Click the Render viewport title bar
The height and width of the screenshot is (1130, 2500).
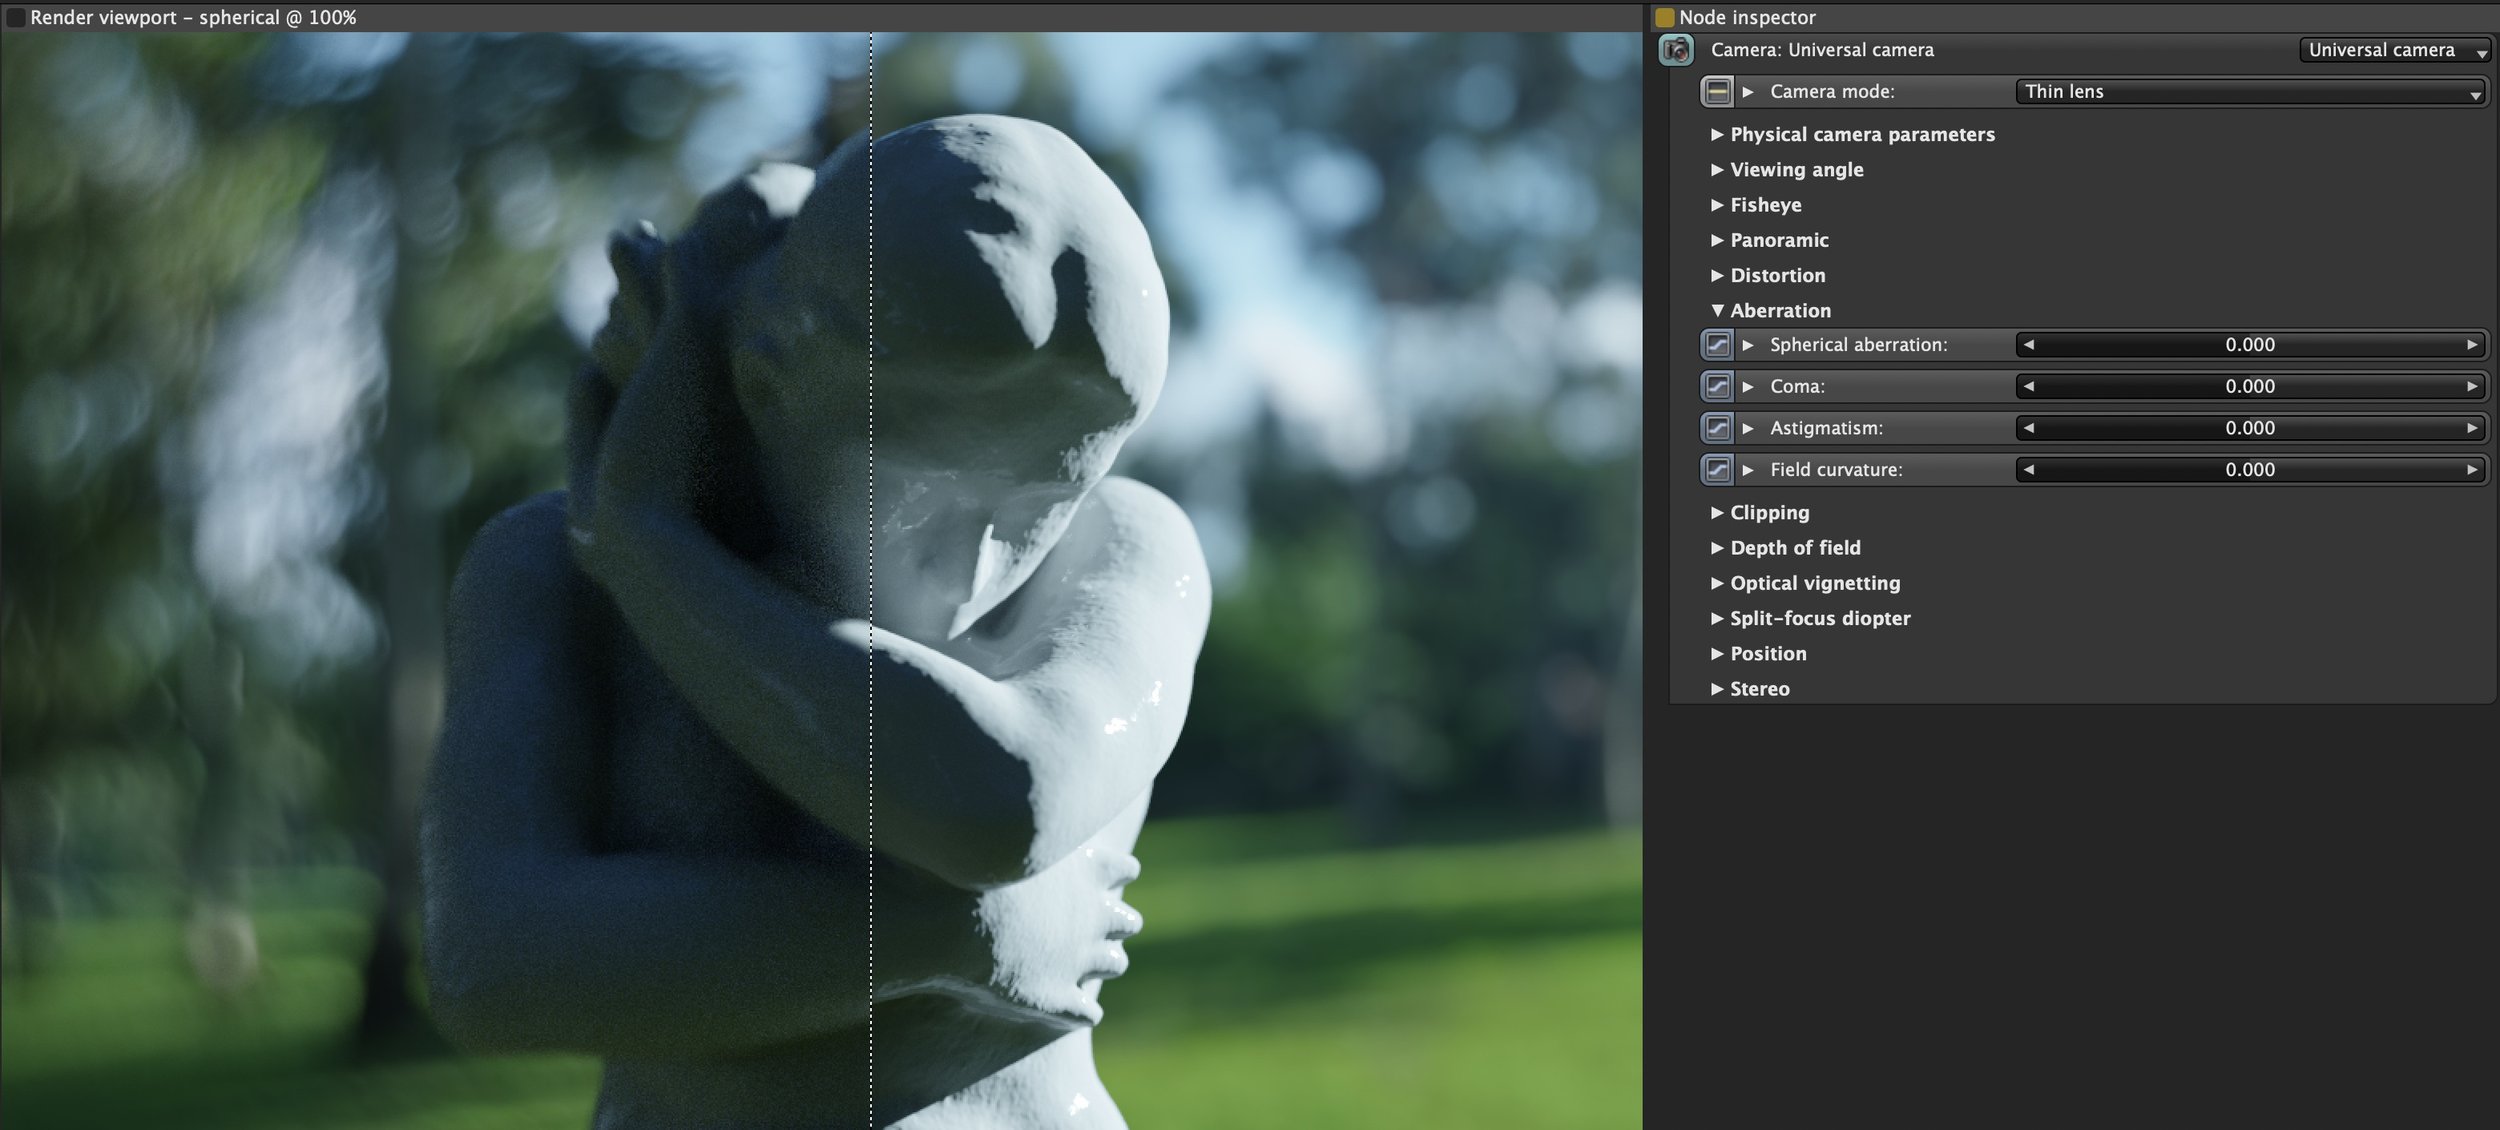821,17
